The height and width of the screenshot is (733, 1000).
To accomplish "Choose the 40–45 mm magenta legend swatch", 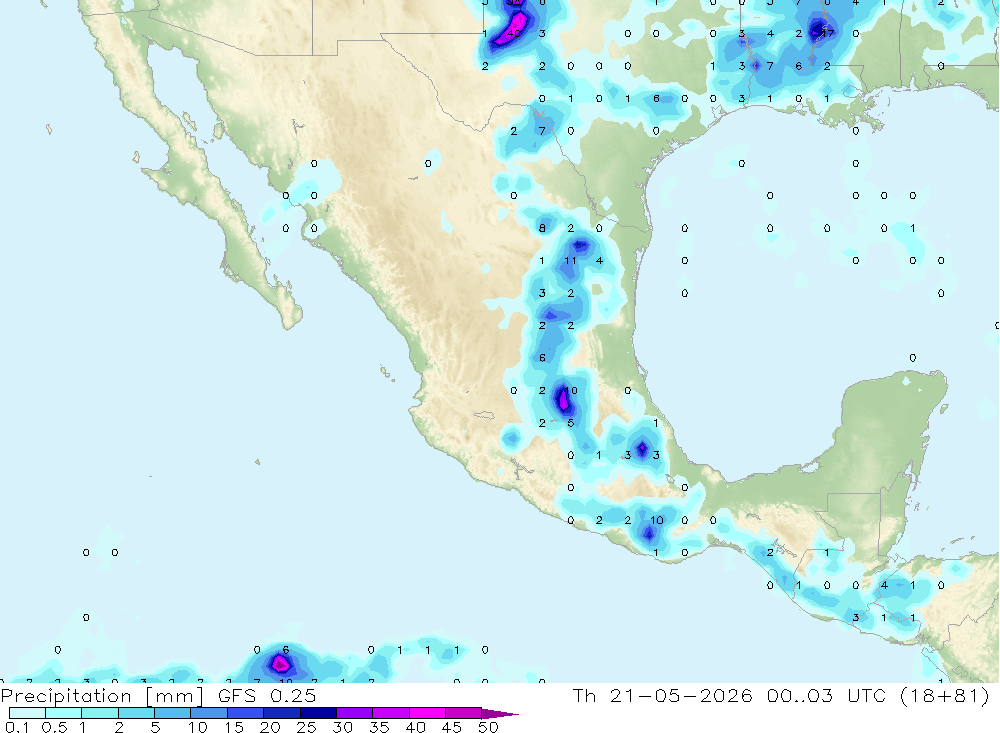I will click(427, 713).
